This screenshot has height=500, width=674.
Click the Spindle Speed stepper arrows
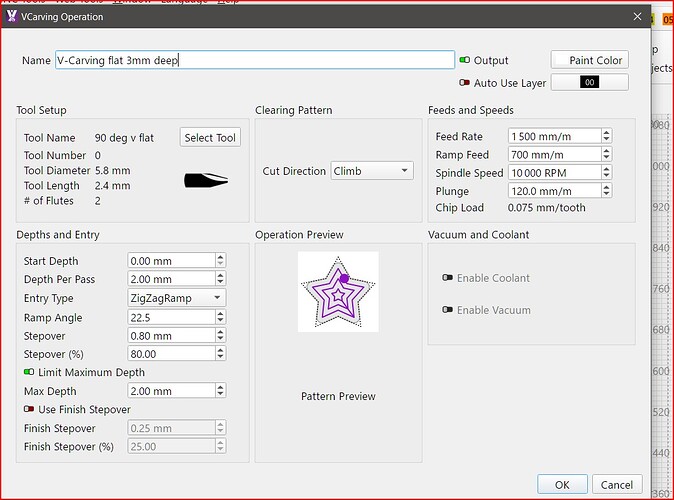(x=606, y=172)
